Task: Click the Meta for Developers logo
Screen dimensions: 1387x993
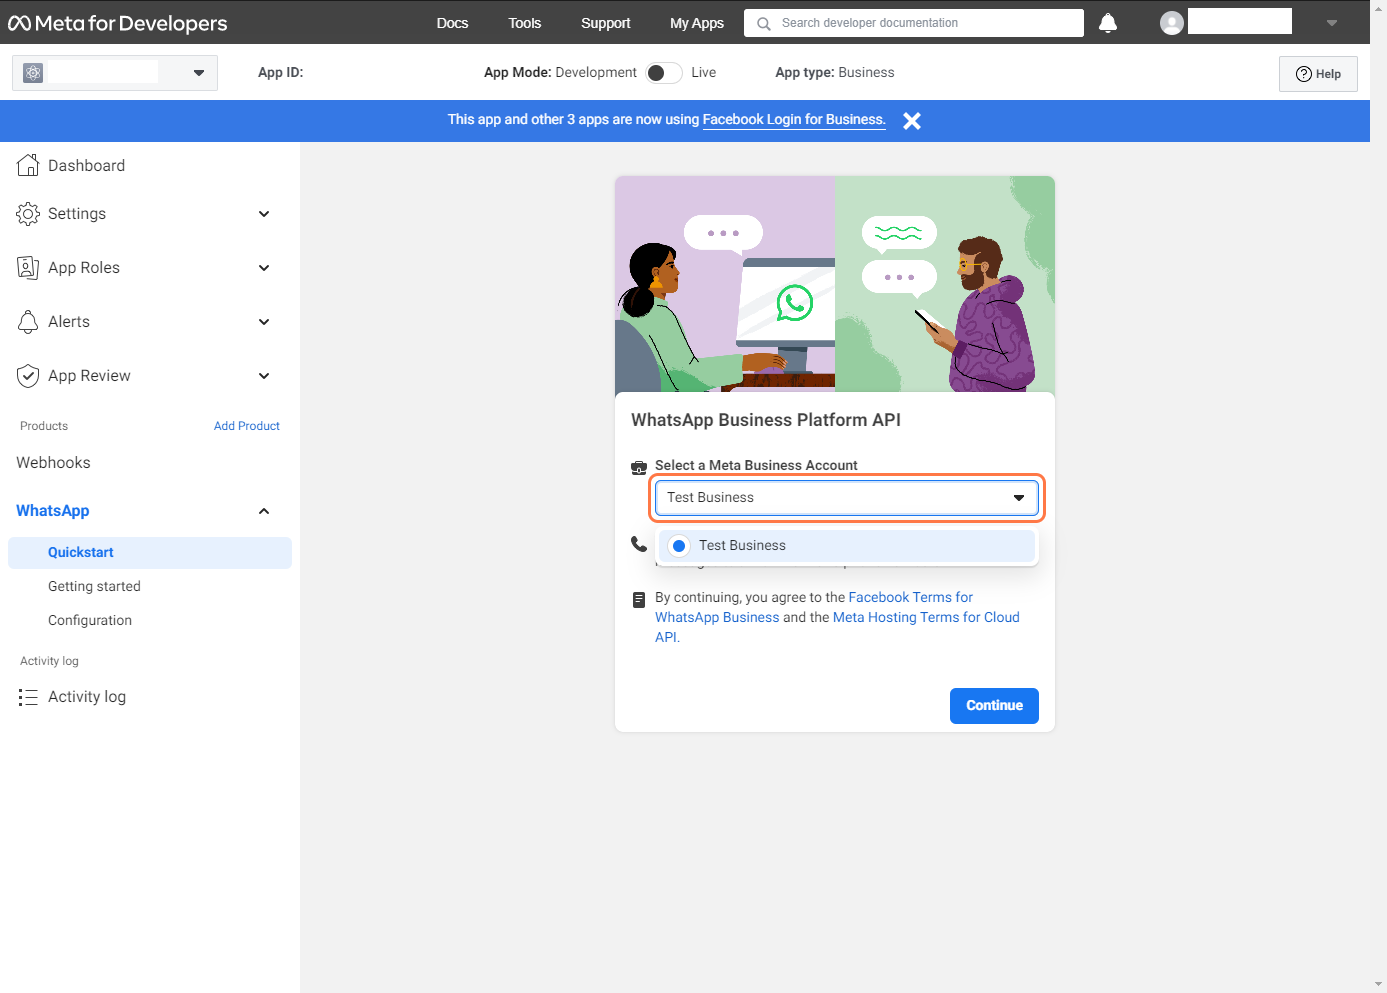Action: tap(118, 23)
